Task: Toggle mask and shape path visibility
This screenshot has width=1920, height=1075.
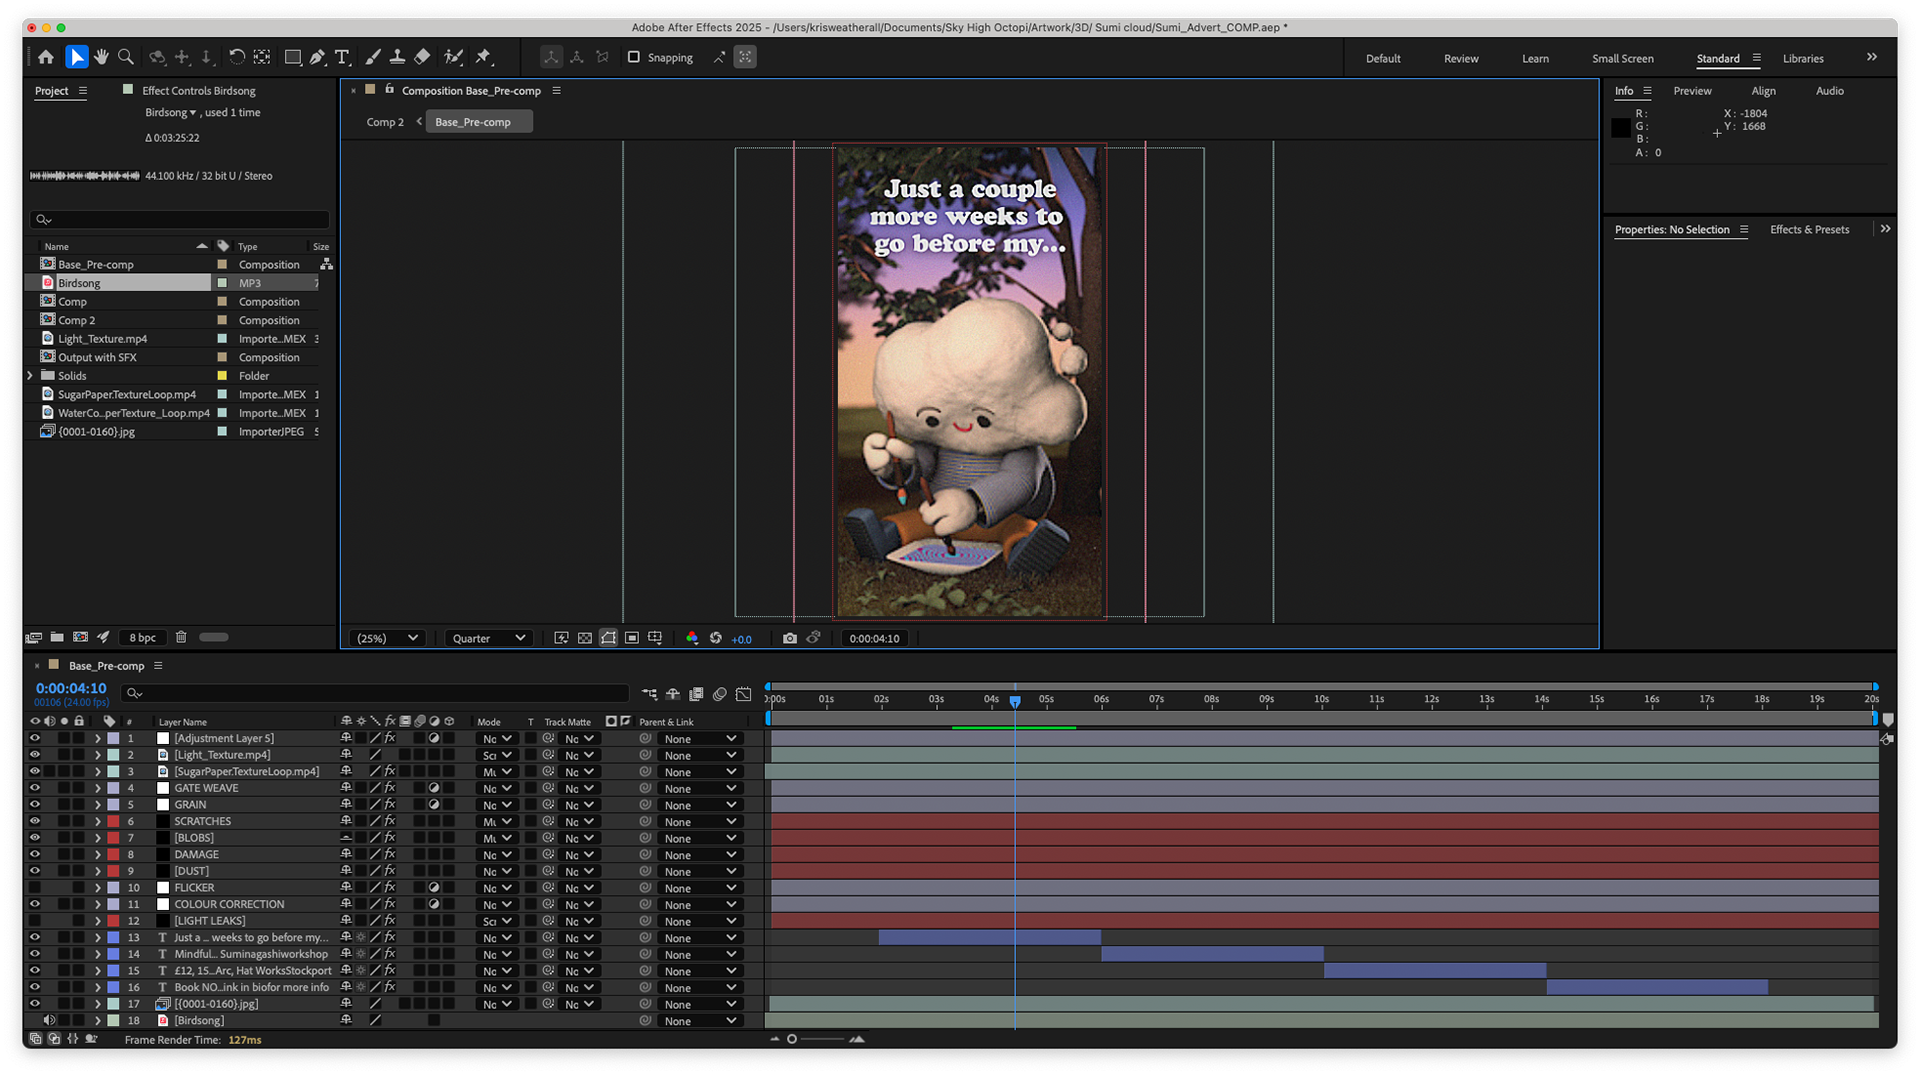Action: [608, 638]
